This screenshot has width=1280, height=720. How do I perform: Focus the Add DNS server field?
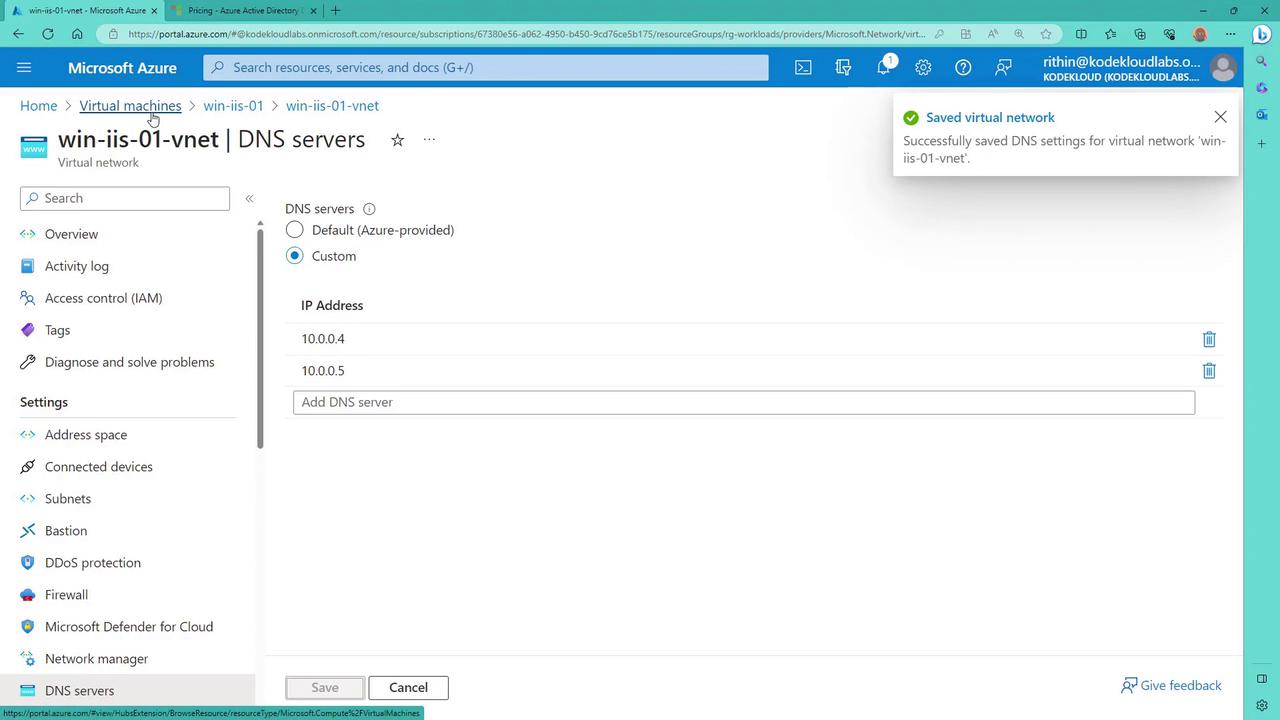tap(744, 402)
